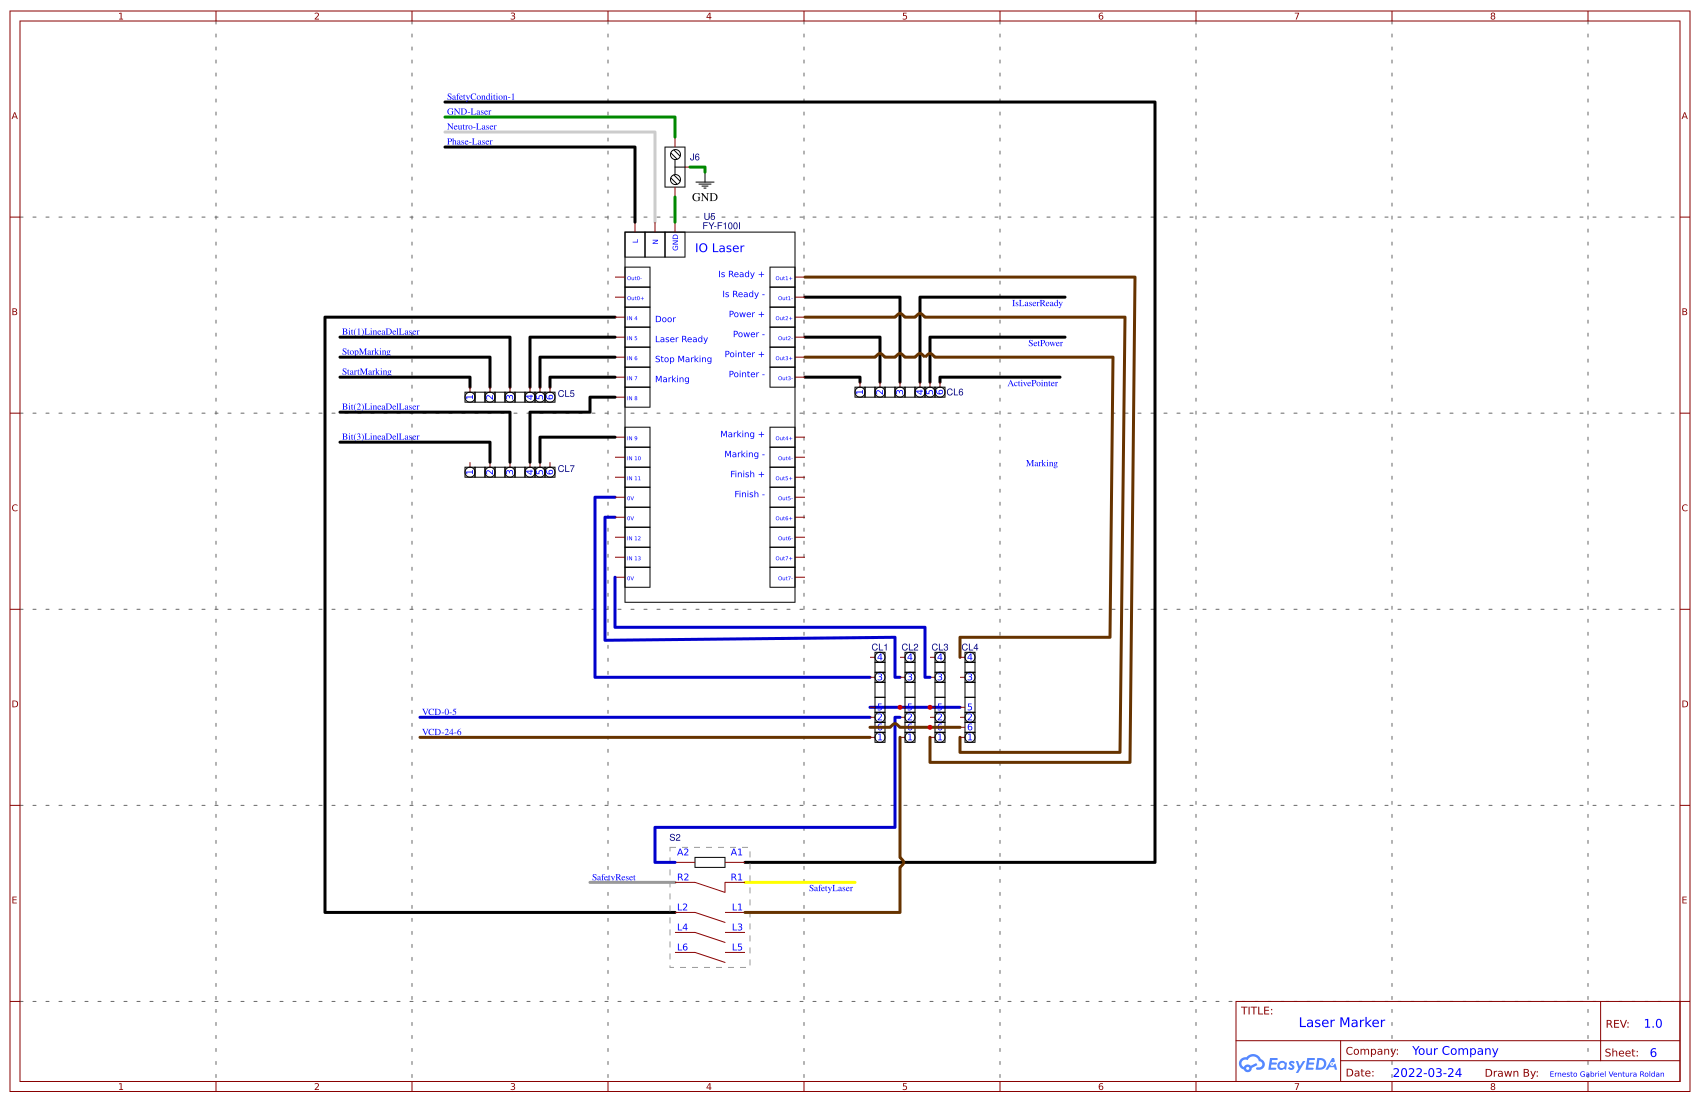Viewport: 1700px width, 1102px height.
Task: Select the GND pin on top of U6
Action: 676,245
